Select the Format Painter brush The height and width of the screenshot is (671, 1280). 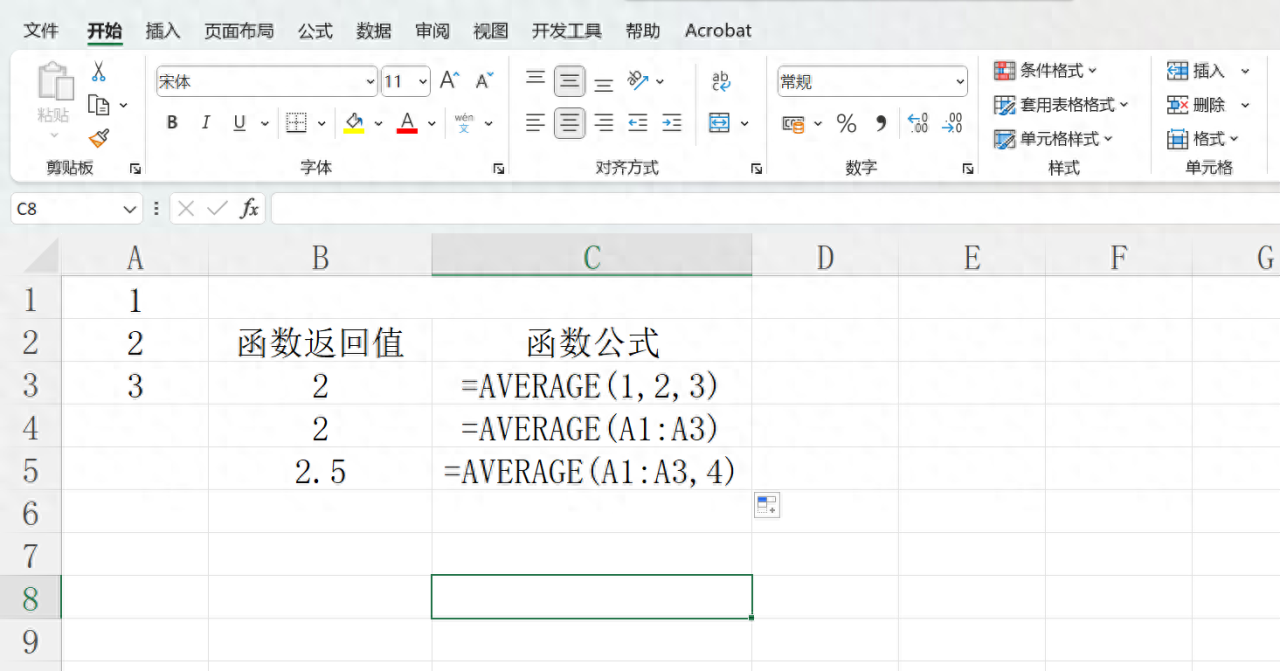pos(98,138)
